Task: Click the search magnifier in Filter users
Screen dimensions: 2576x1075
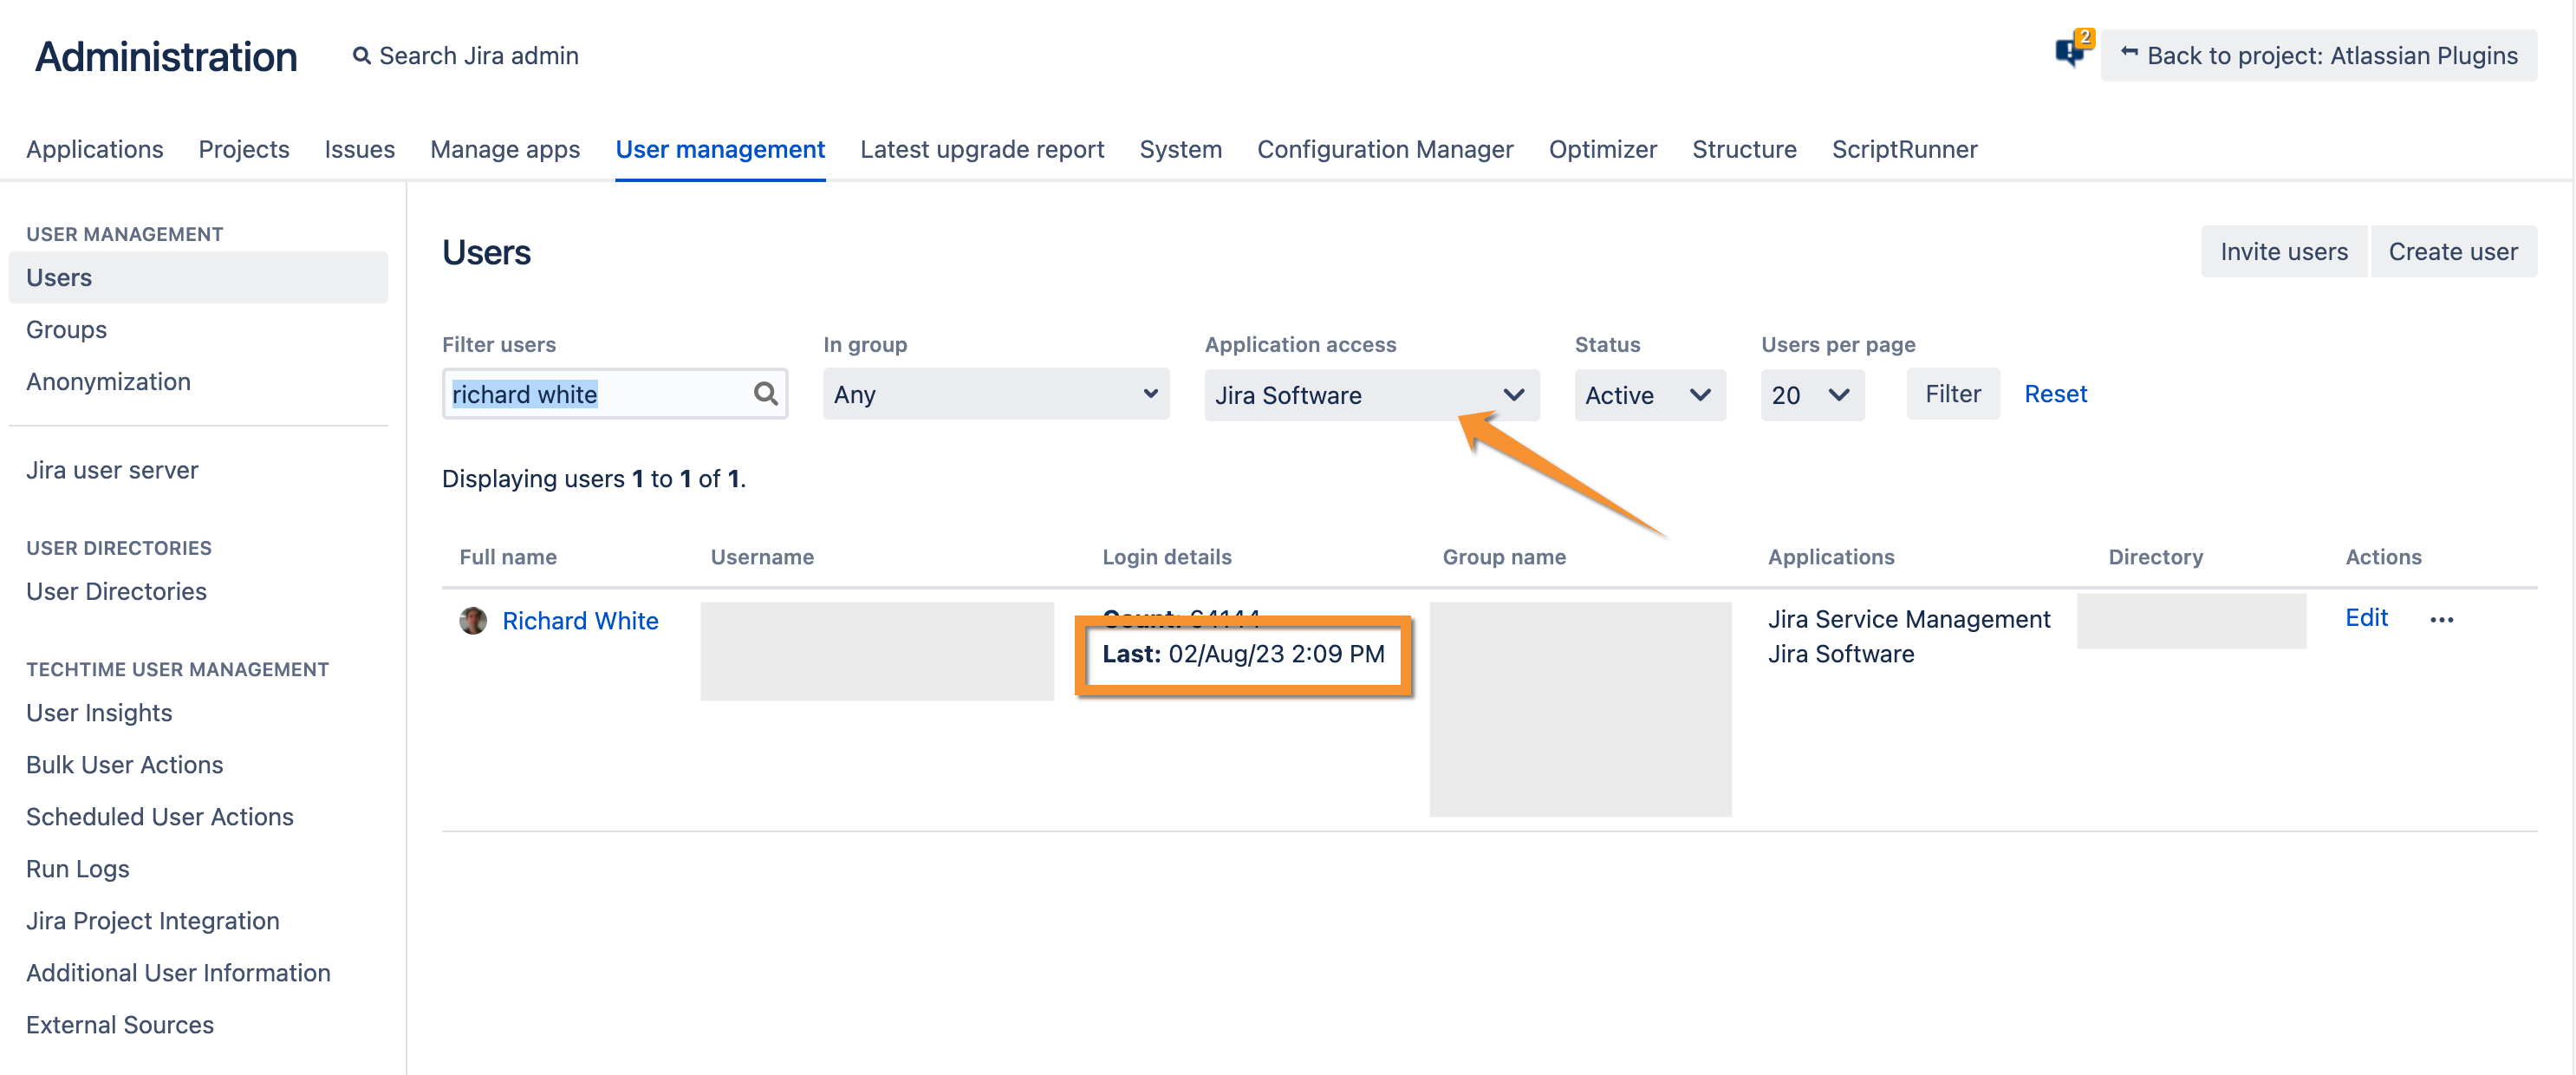Action: point(765,394)
